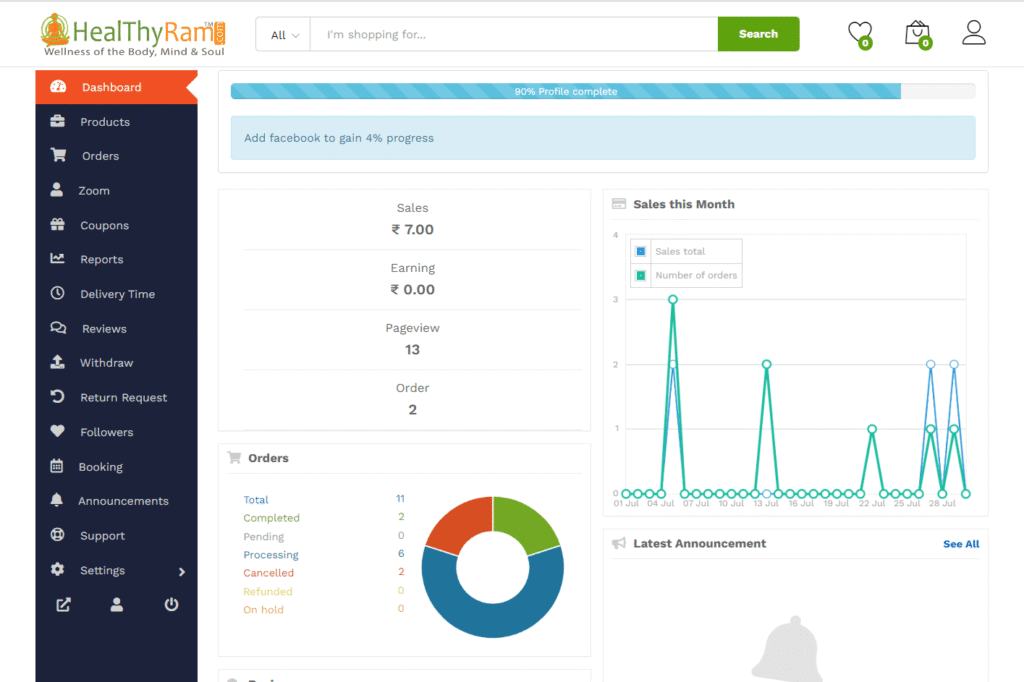Expand the Settings submenu arrow

pyautogui.click(x=182, y=572)
